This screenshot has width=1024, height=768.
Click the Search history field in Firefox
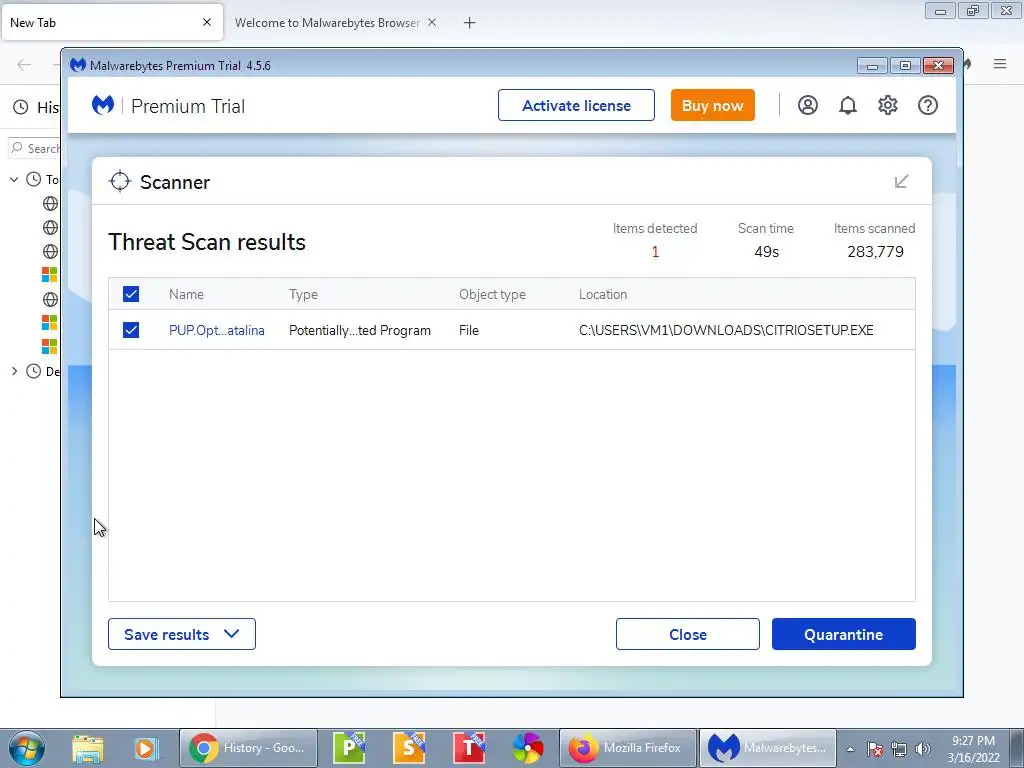pos(34,148)
